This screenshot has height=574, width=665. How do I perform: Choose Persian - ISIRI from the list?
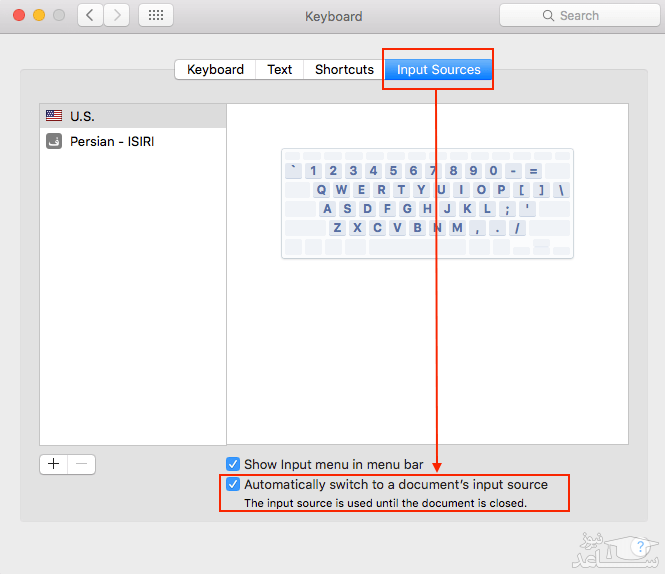pos(132,142)
